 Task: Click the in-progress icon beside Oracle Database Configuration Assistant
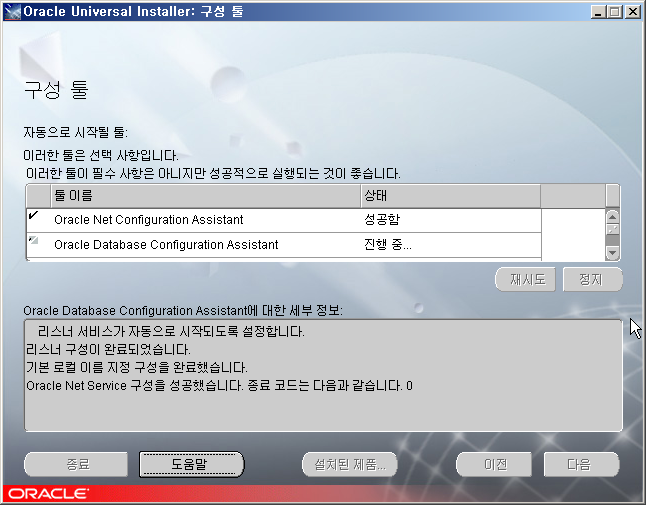coord(33,240)
